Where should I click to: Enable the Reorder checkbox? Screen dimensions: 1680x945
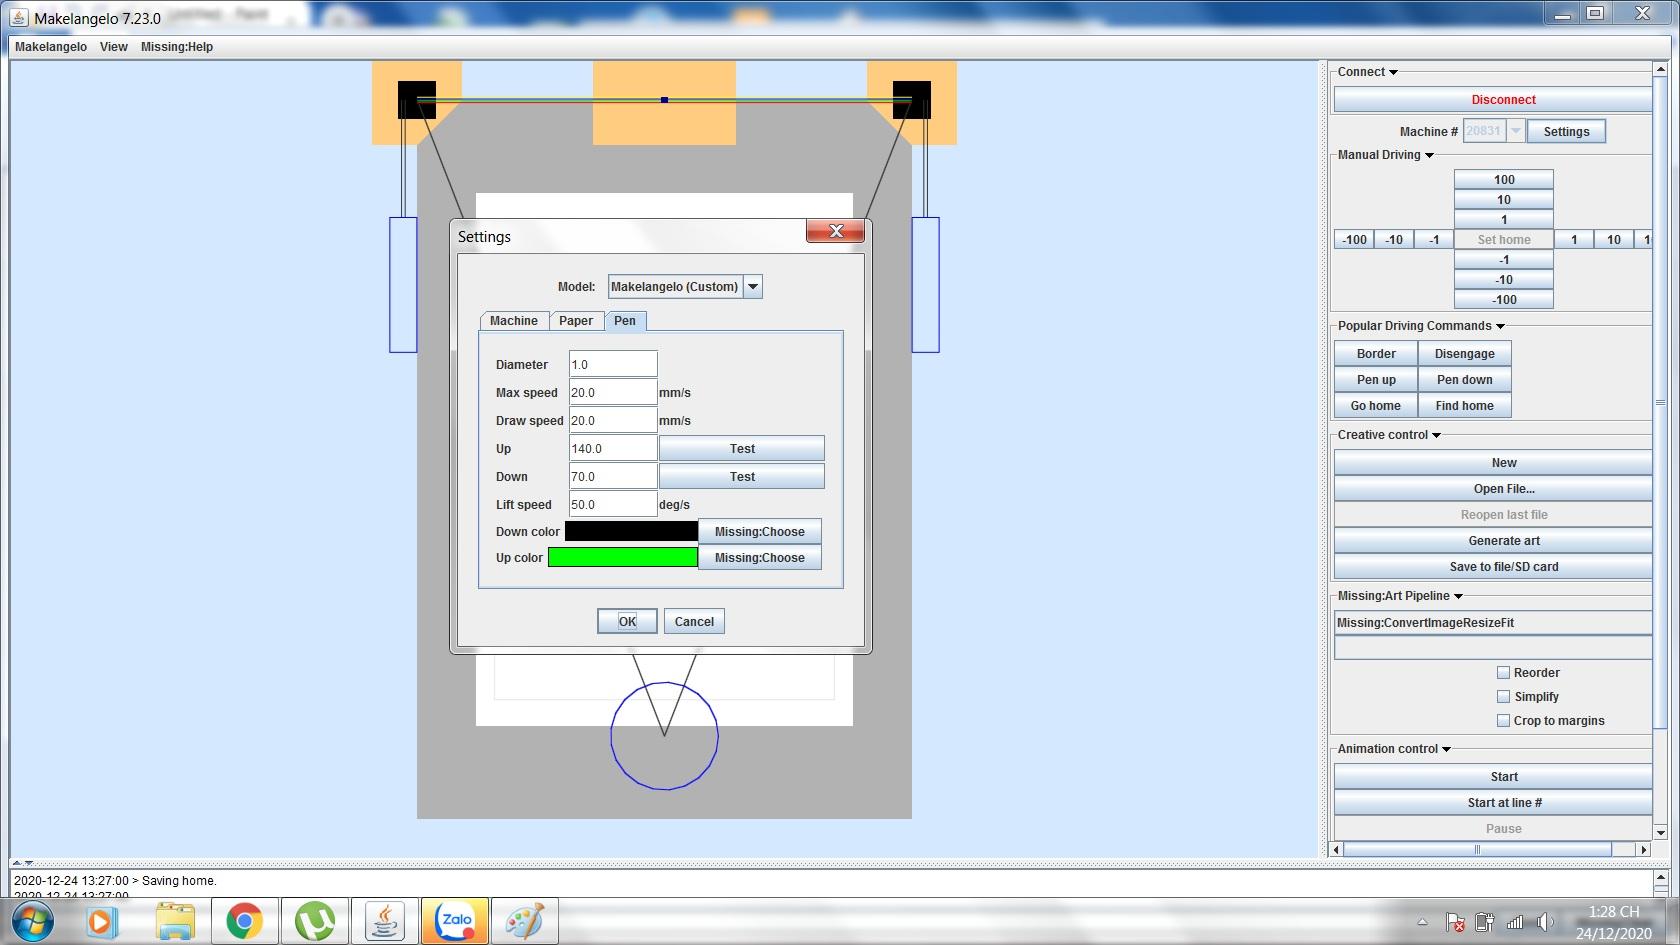click(x=1503, y=673)
